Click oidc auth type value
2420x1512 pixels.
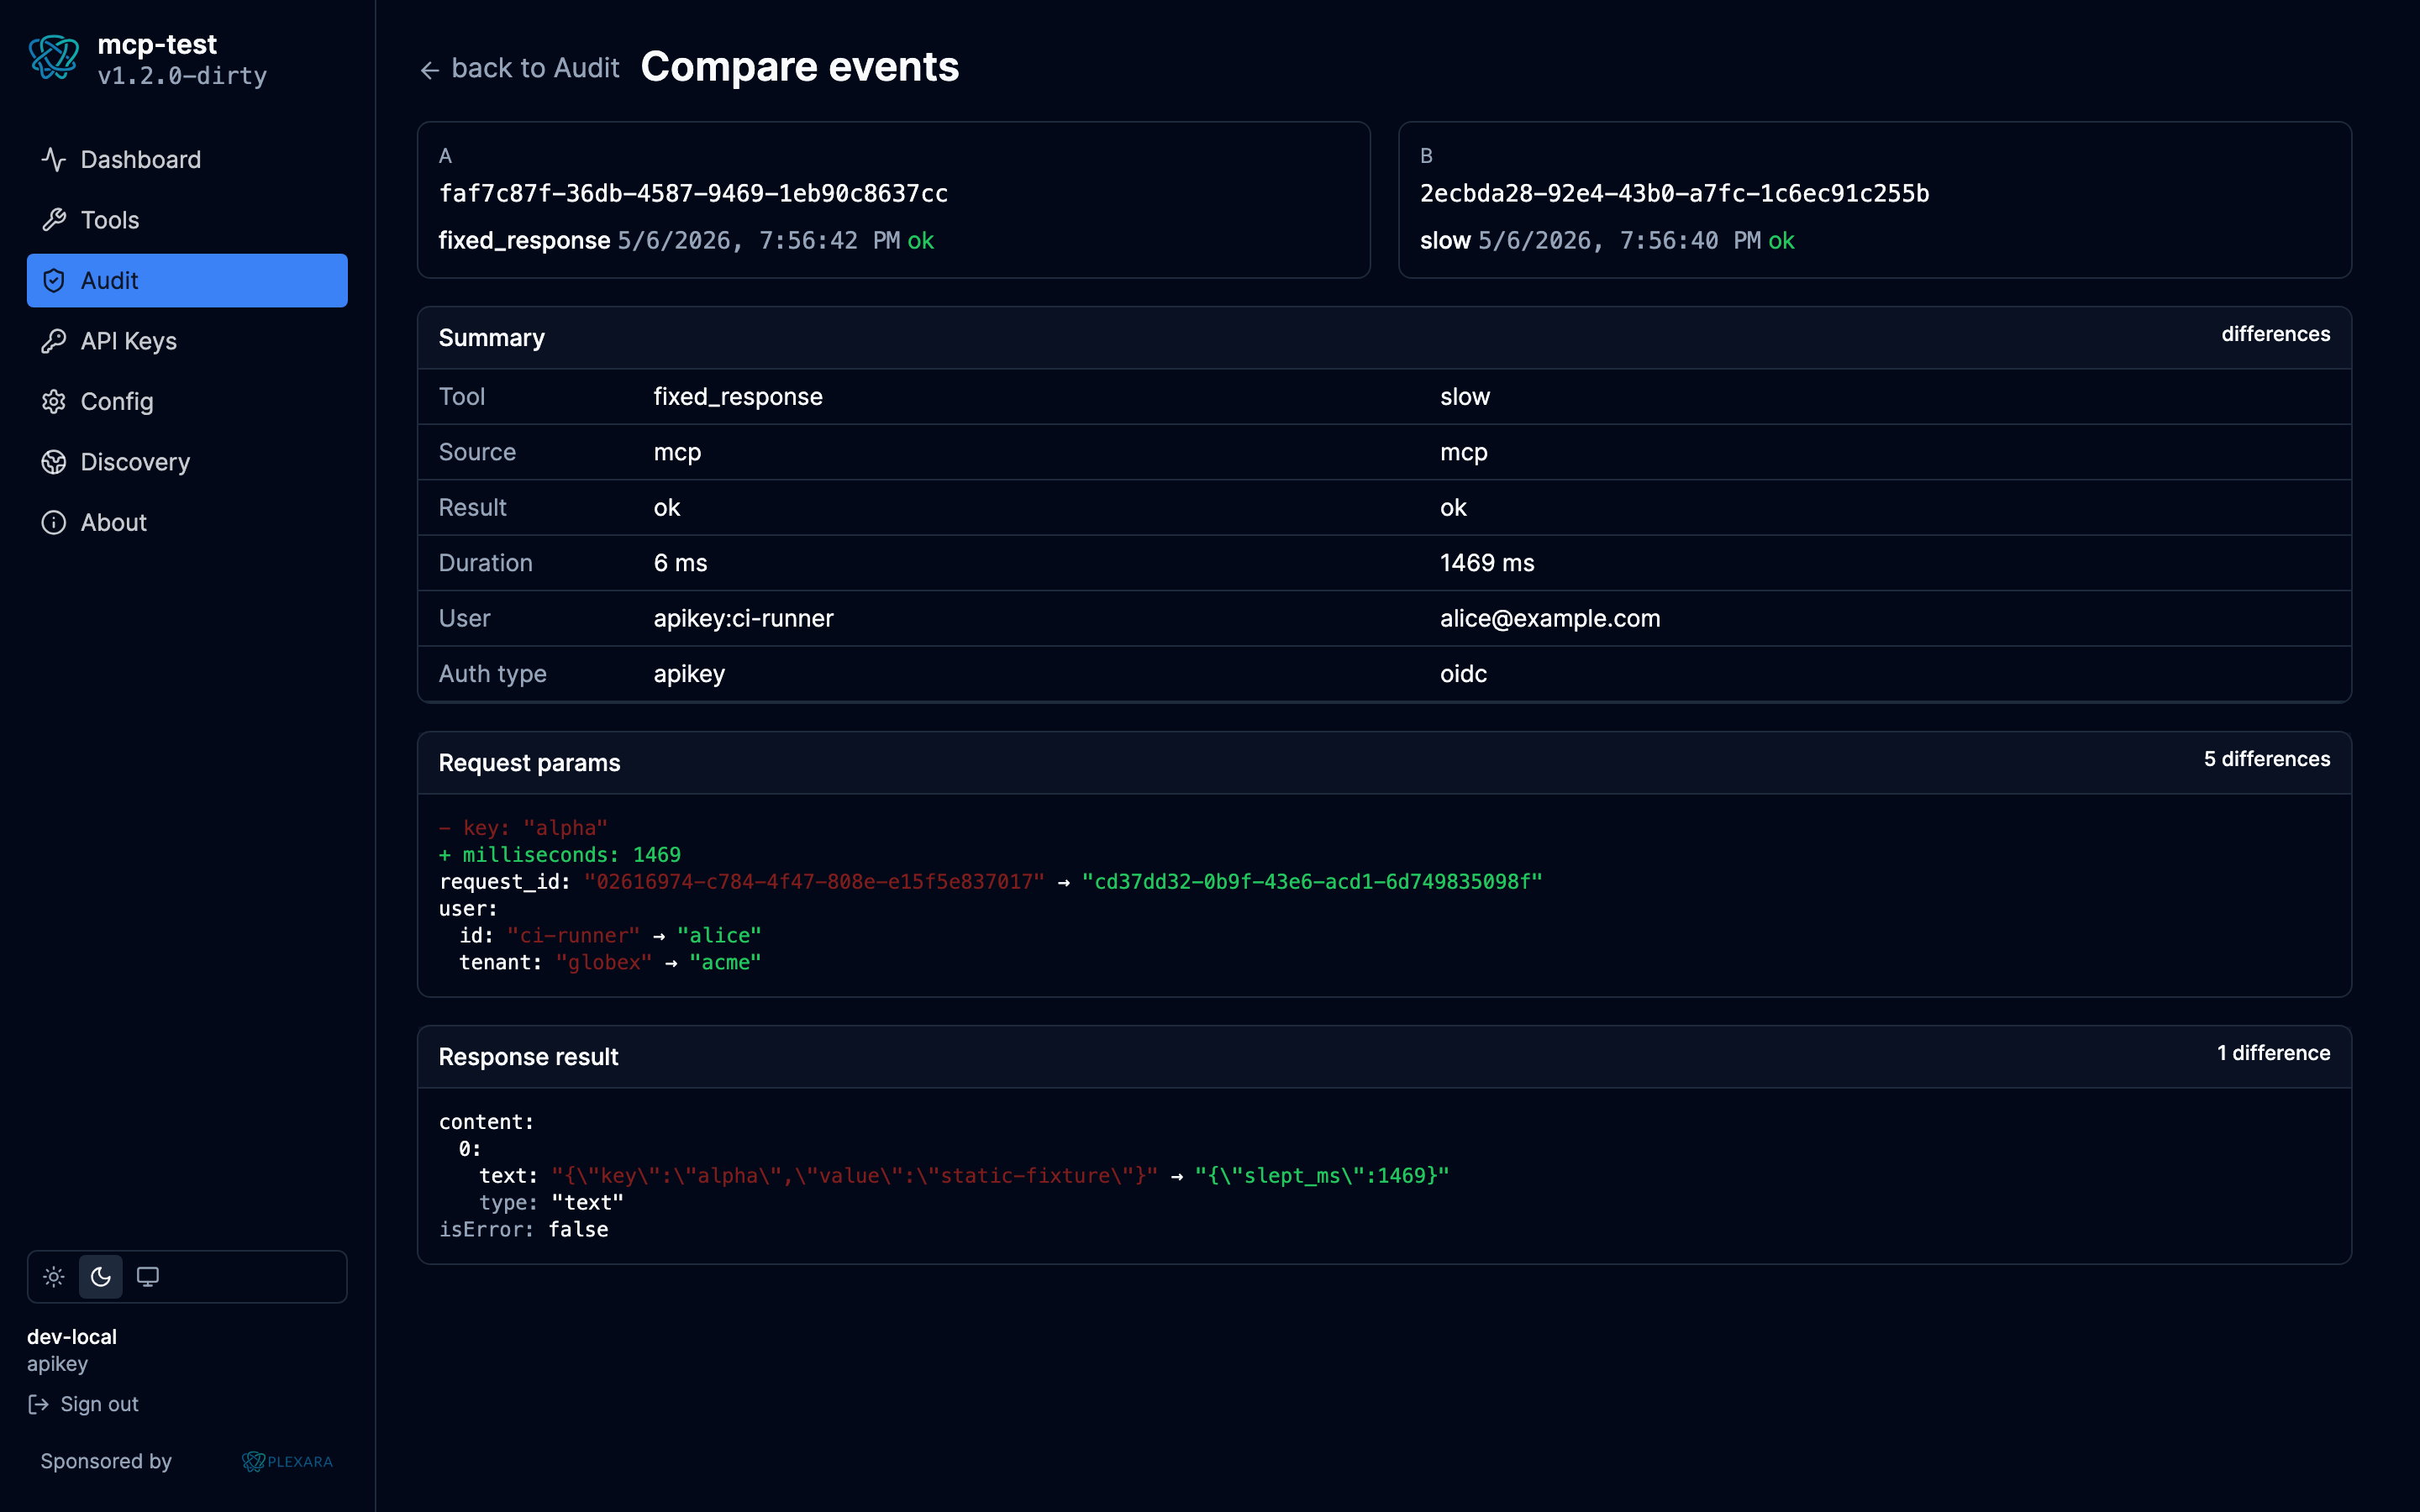(1463, 674)
